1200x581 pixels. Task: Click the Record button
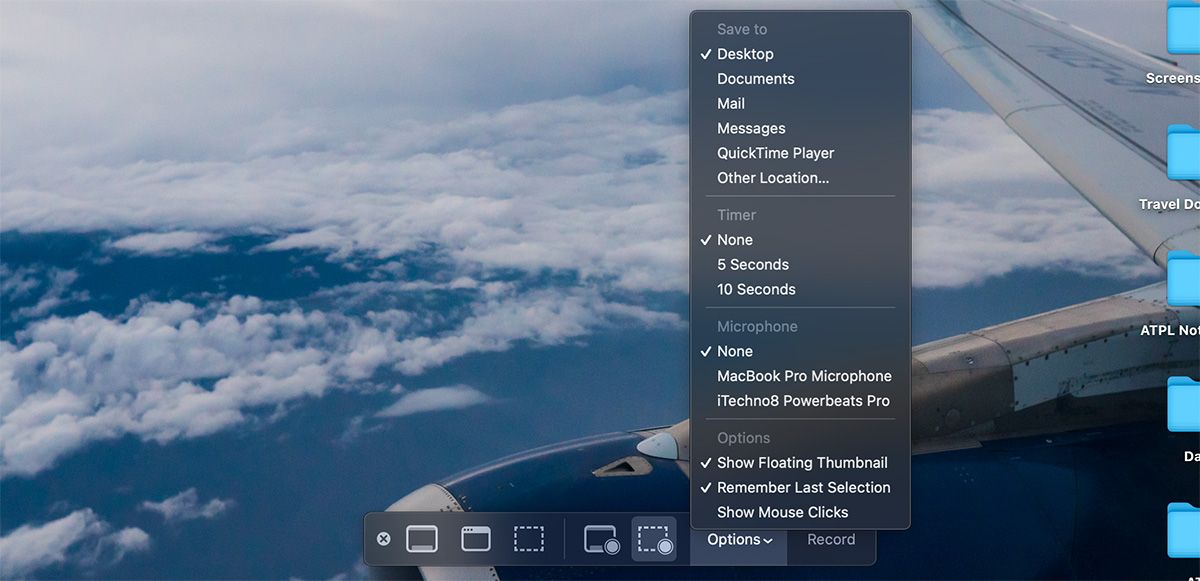coord(830,539)
